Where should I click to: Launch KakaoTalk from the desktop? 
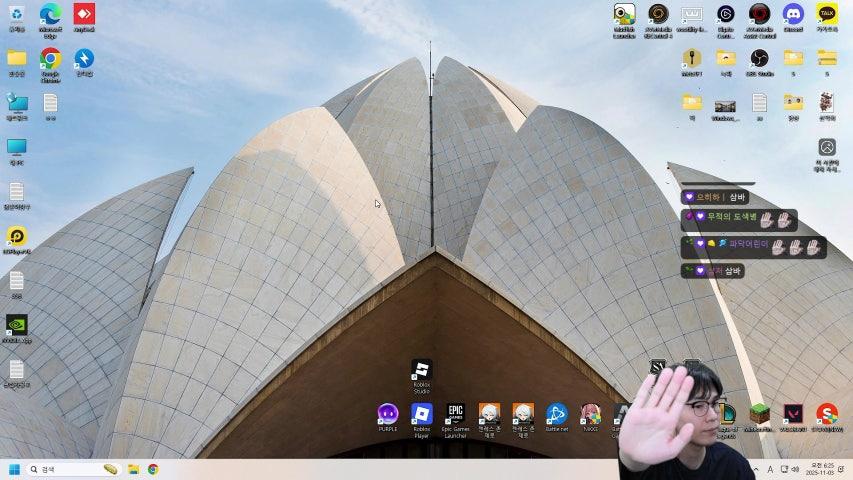click(x=826, y=15)
